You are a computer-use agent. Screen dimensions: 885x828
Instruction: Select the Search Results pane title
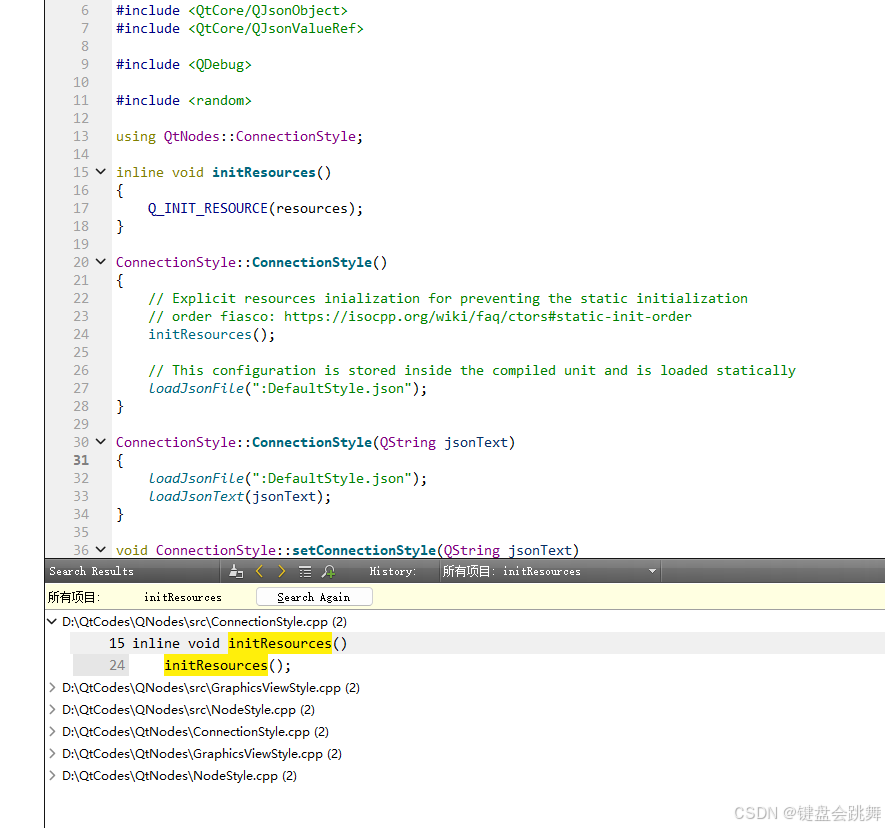click(91, 571)
